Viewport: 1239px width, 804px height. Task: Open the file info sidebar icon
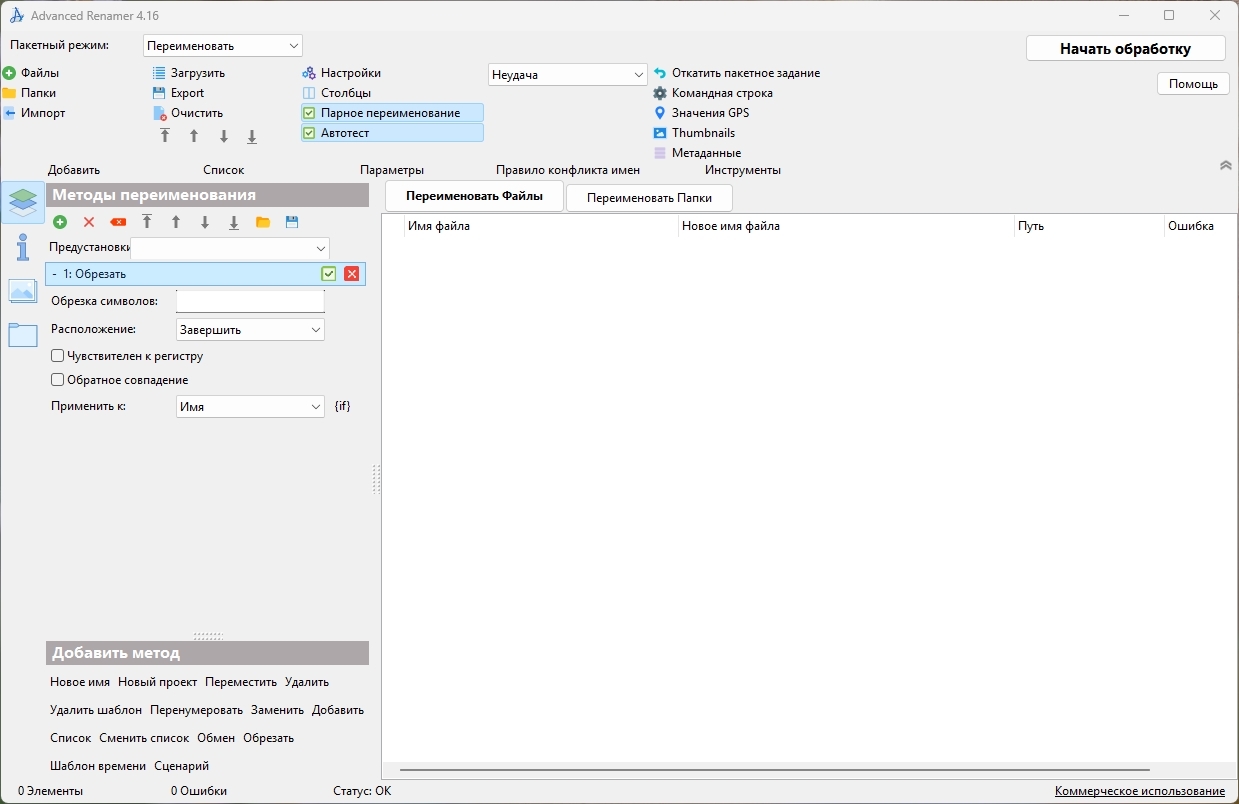[x=23, y=247]
